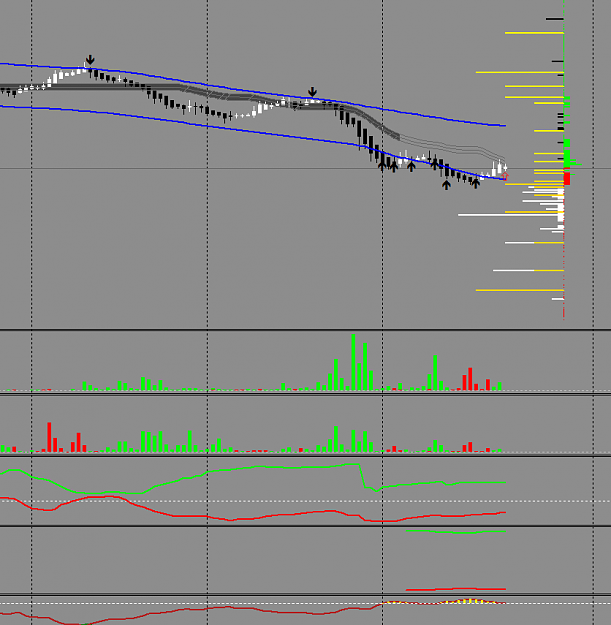The image size is (611, 625).
Task: Select the upper blue channel line
Action: pyautogui.click(x=253, y=94)
